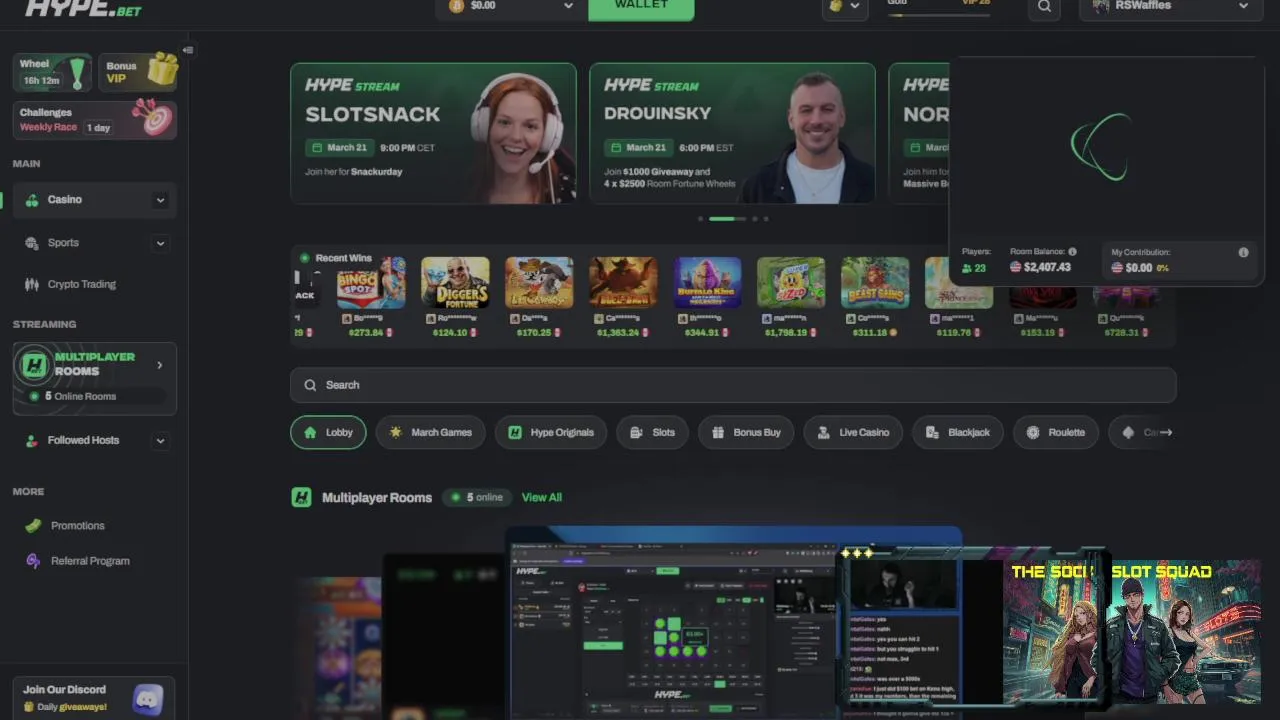Viewport: 1280px width, 720px height.
Task: Open the Wheel bonus timer tile
Action: pyautogui.click(x=53, y=72)
